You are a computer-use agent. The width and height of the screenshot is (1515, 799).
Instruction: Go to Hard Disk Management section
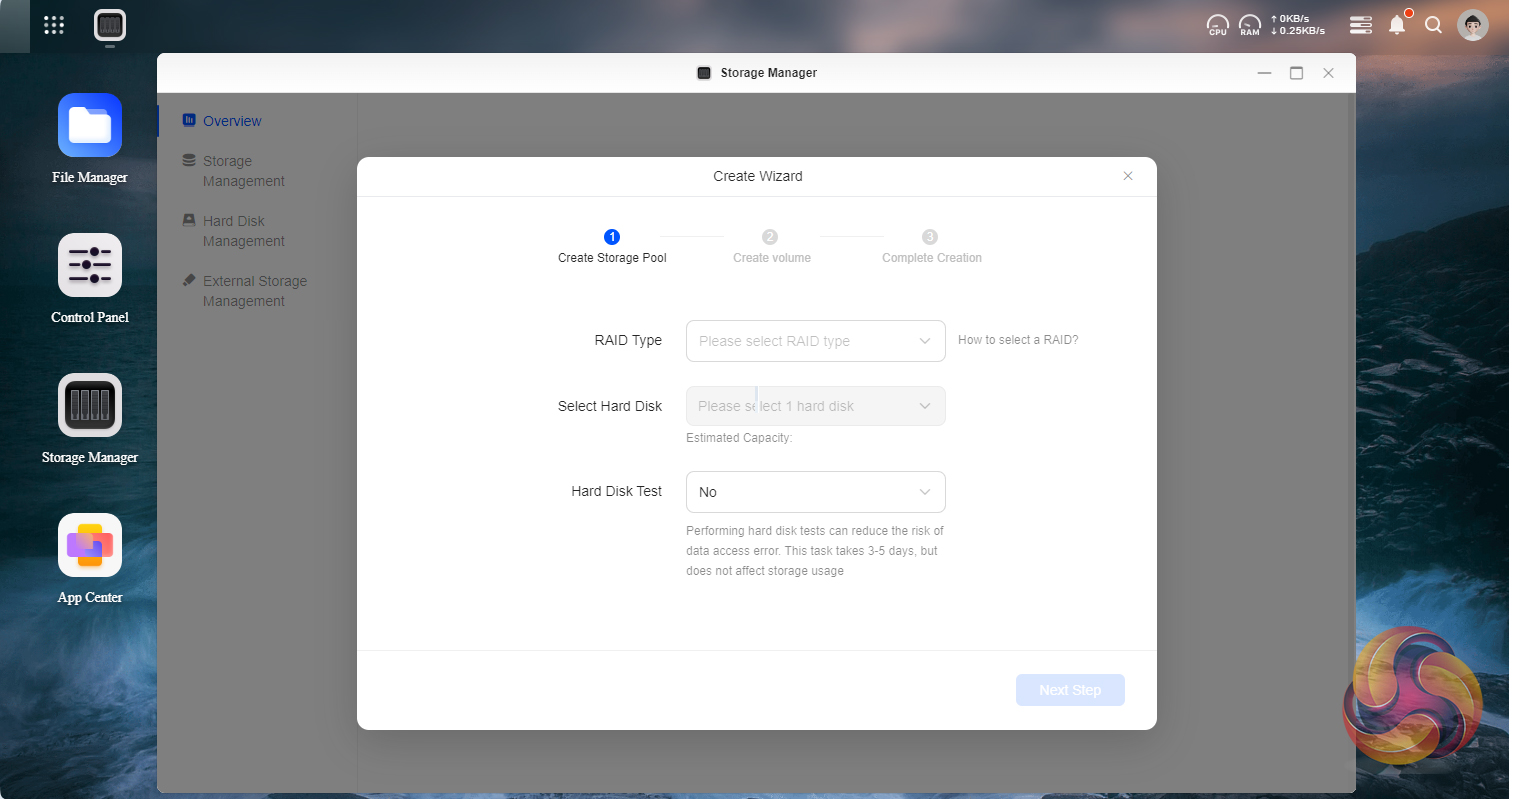243,231
